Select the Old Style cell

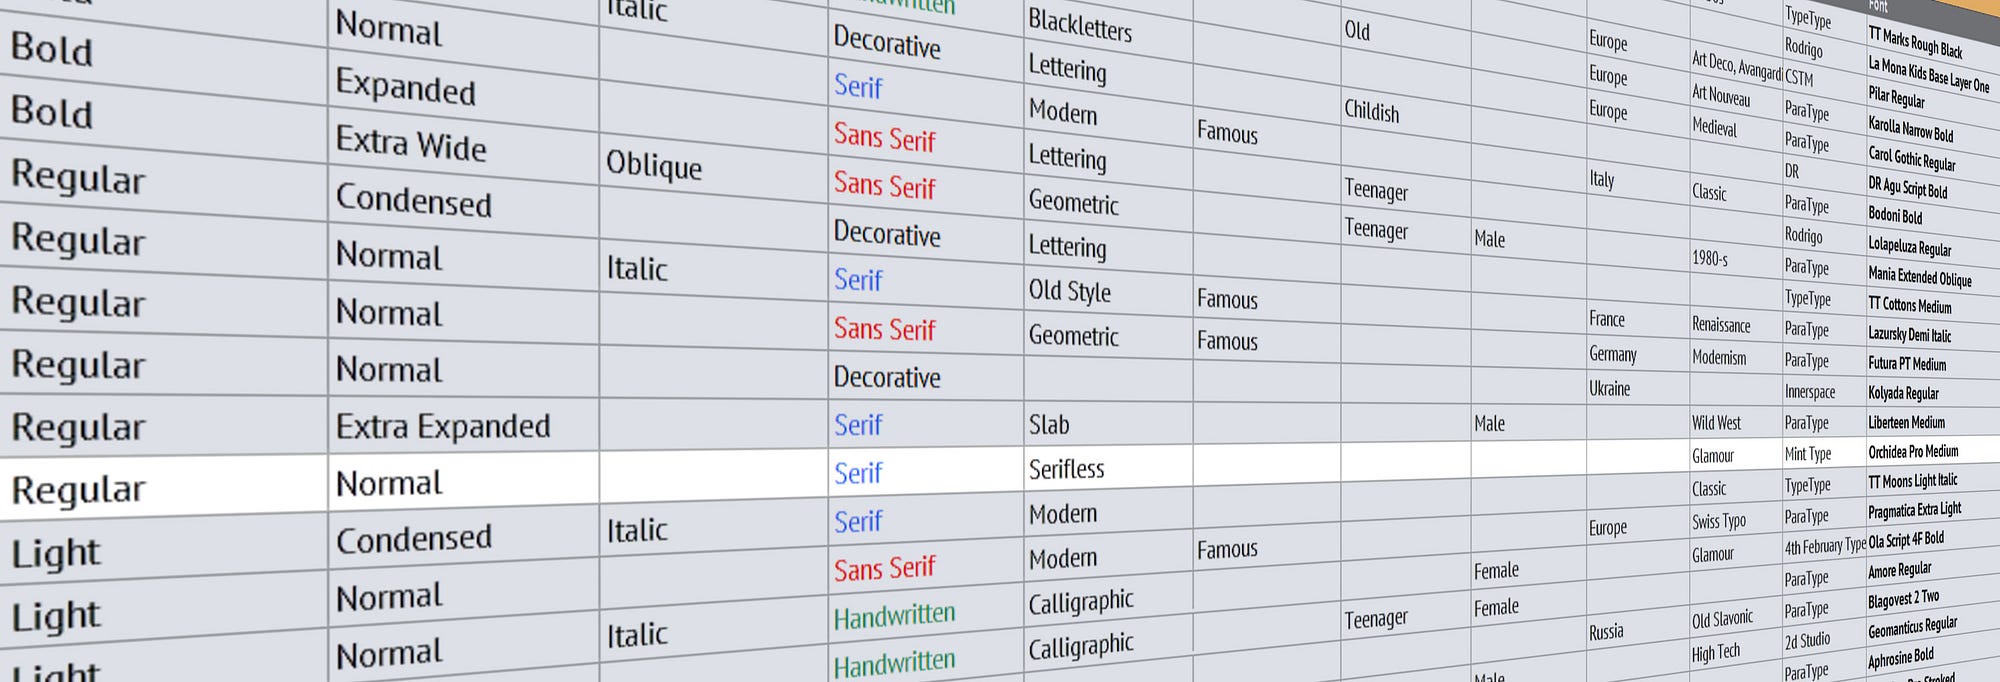point(1069,291)
